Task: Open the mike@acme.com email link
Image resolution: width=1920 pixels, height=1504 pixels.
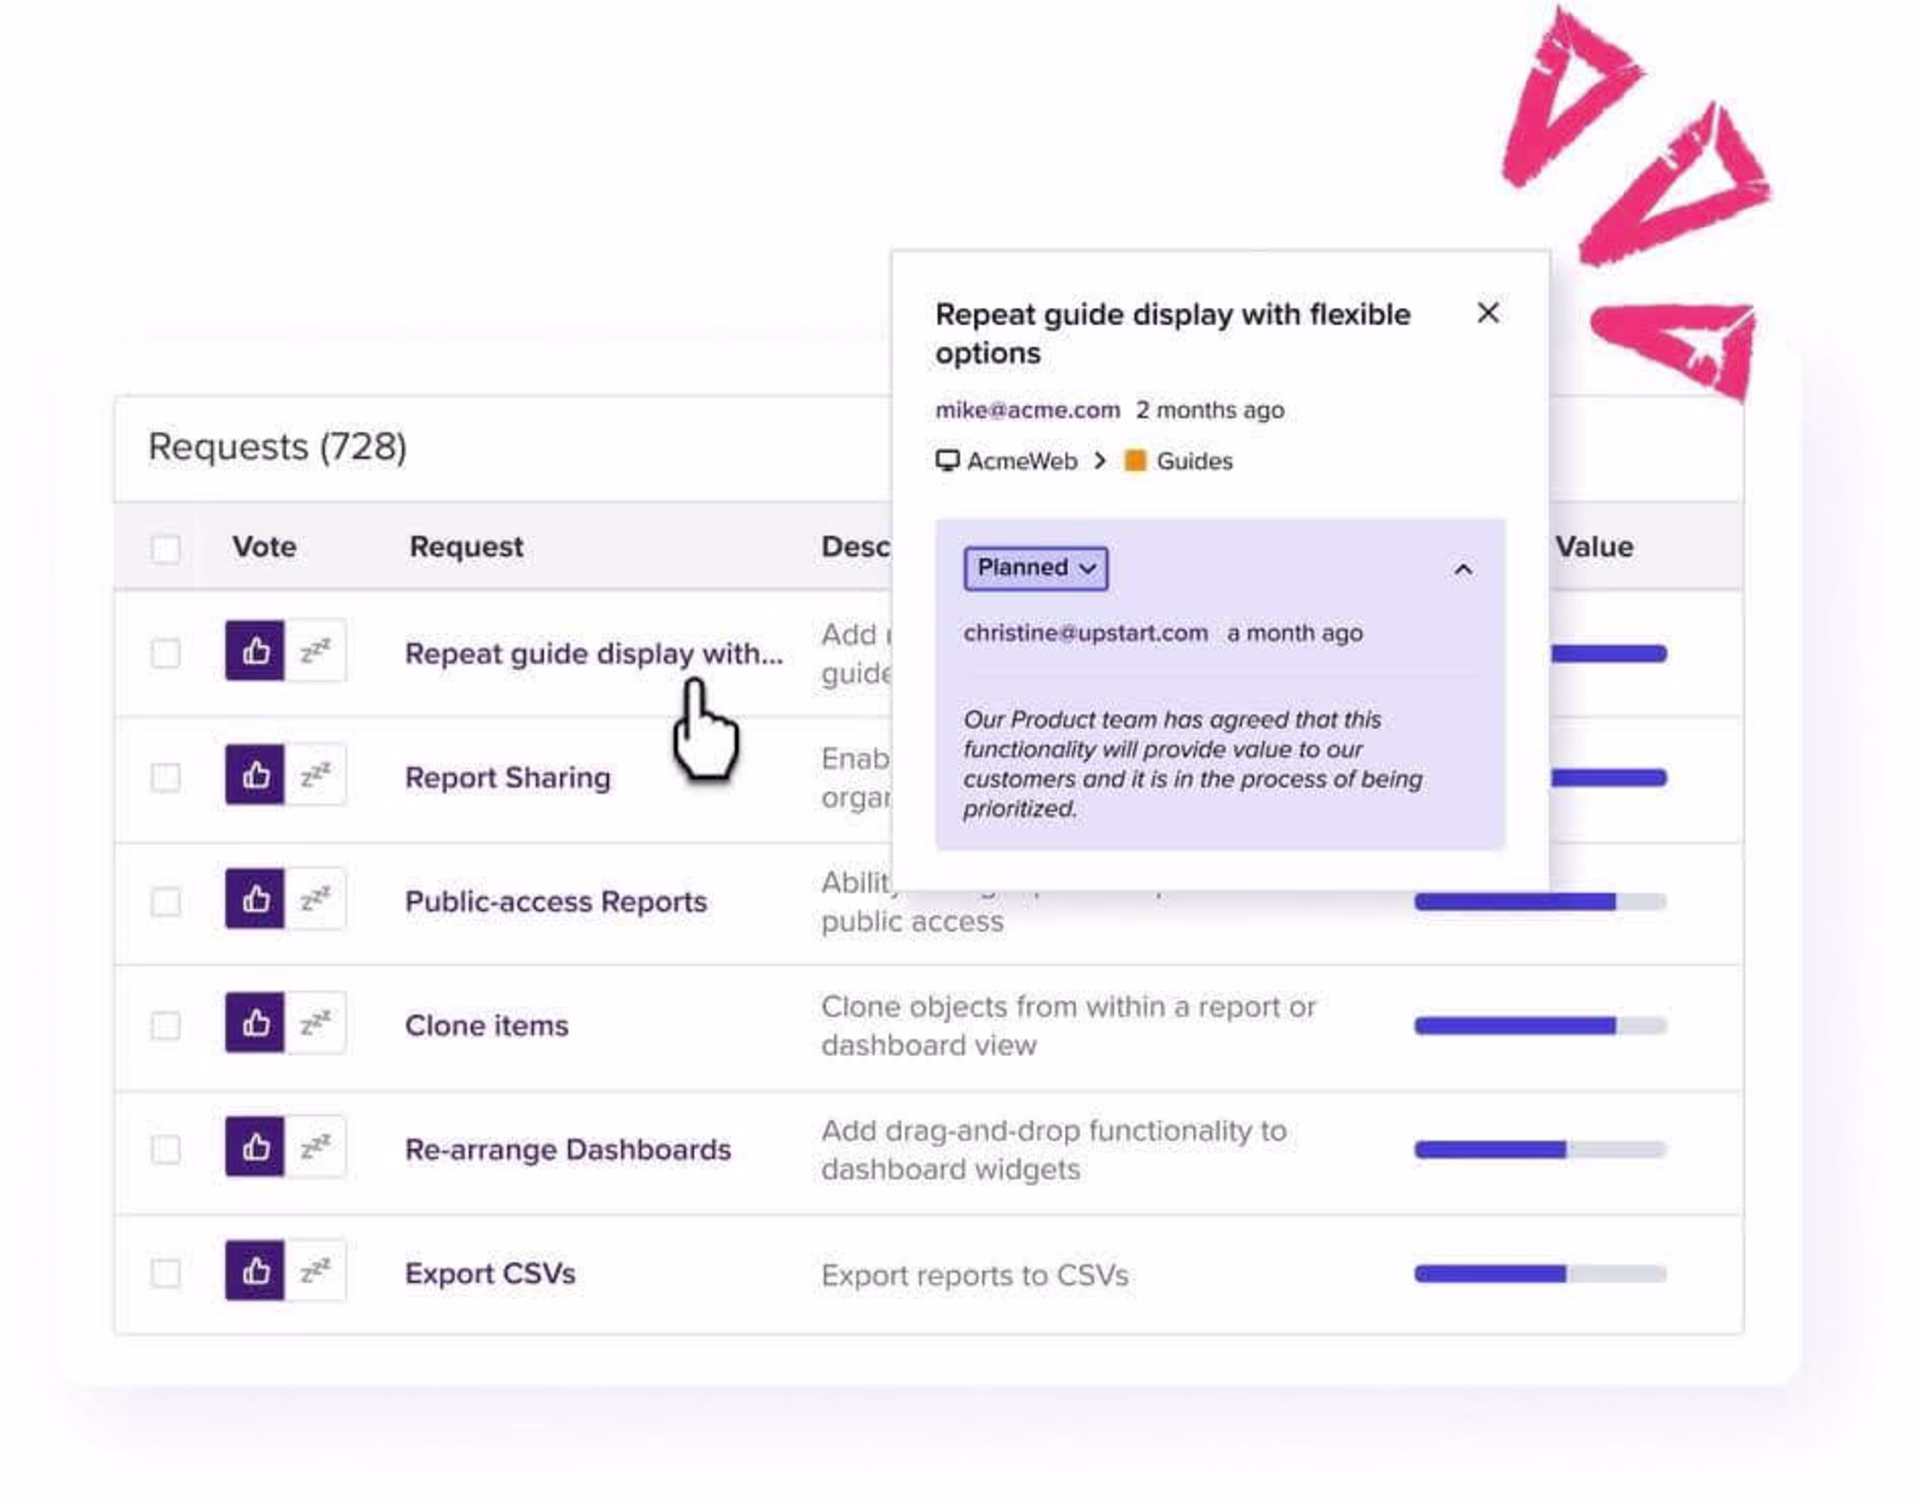Action: click(1027, 410)
